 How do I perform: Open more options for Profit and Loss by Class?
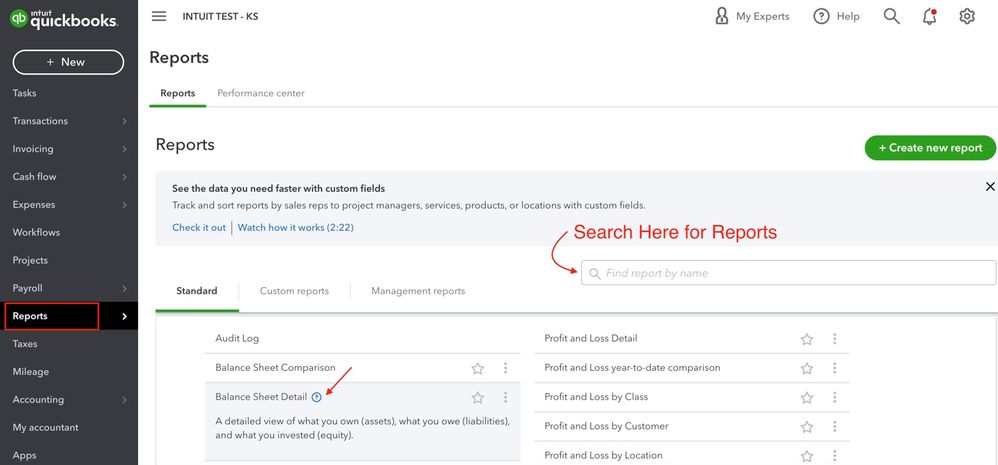coord(834,397)
